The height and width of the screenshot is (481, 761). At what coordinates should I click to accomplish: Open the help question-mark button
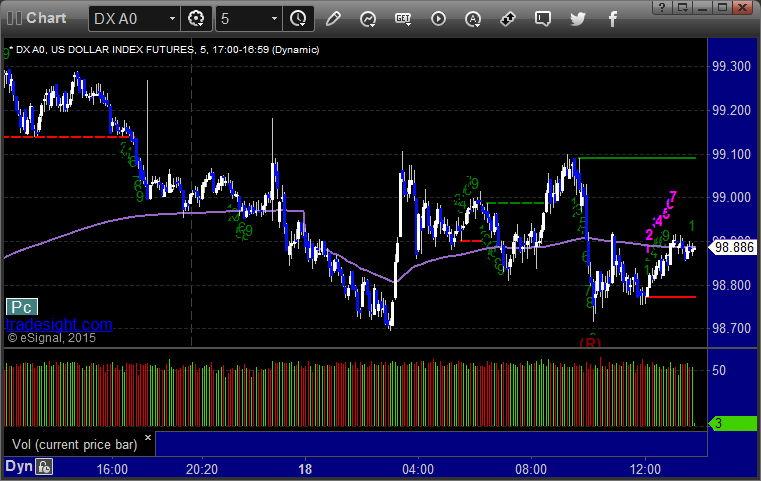(662, 7)
